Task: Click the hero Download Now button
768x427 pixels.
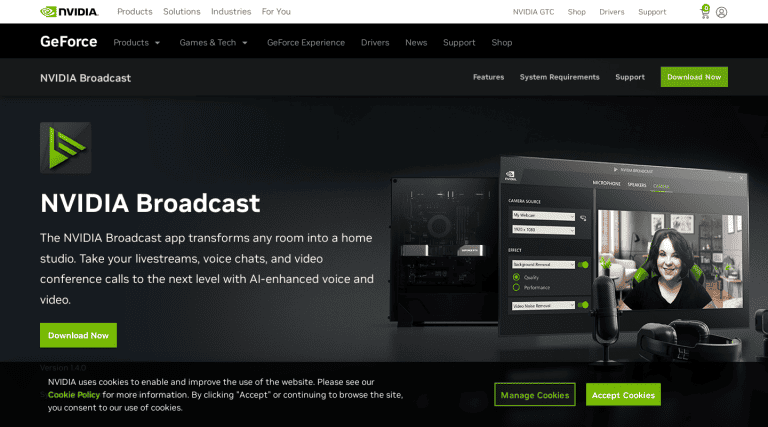Action: pos(78,335)
